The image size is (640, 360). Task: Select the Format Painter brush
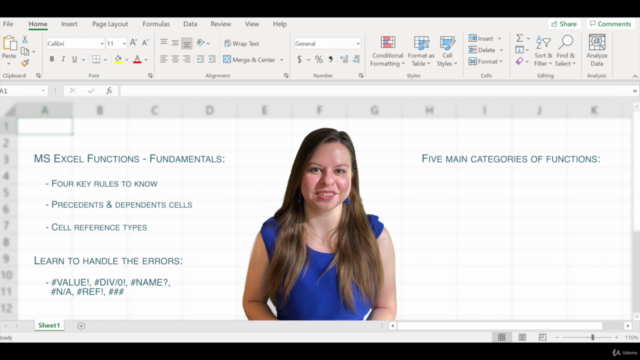point(25,63)
